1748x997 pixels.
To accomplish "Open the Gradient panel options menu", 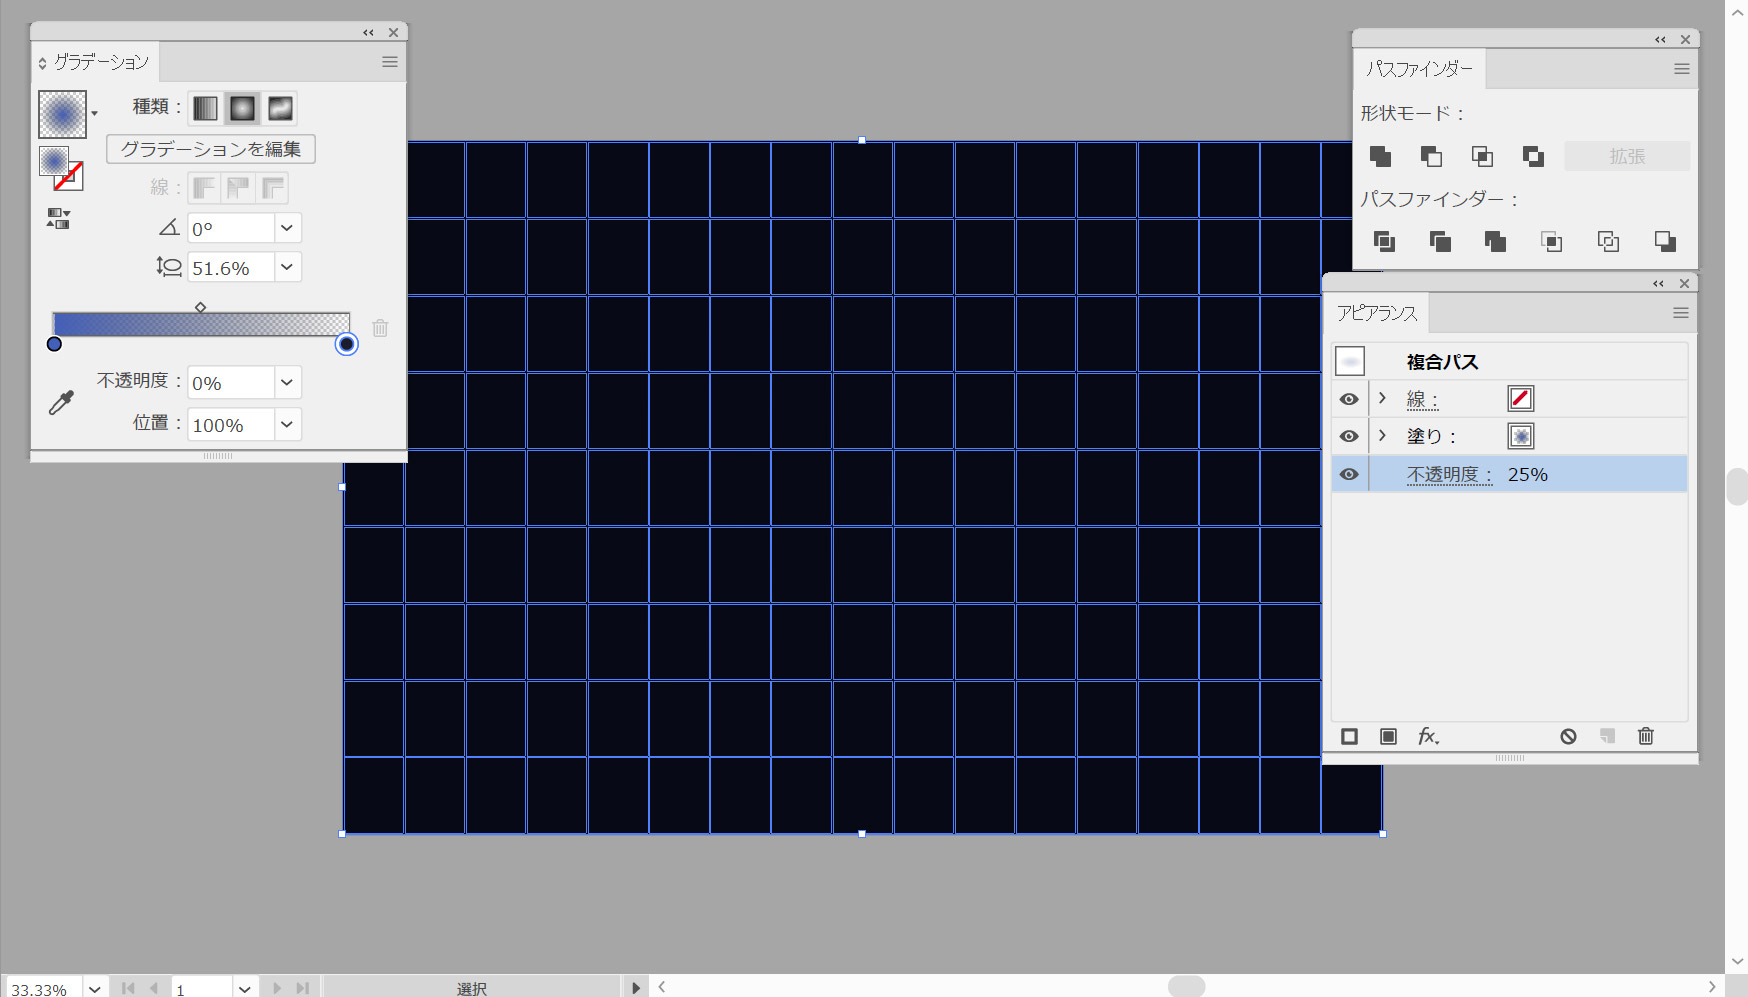I will 390,62.
